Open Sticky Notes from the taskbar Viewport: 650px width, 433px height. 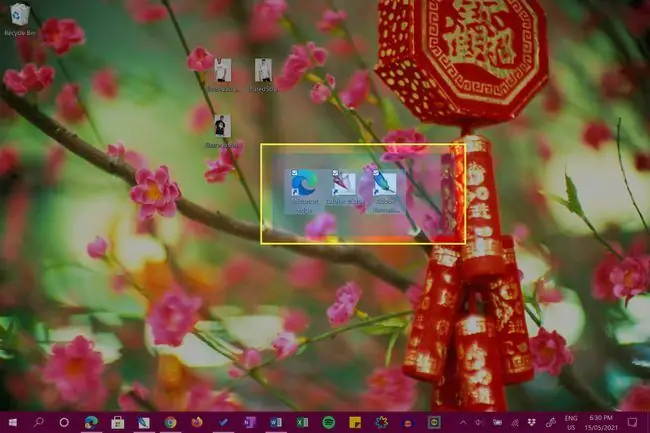pyautogui.click(x=355, y=422)
